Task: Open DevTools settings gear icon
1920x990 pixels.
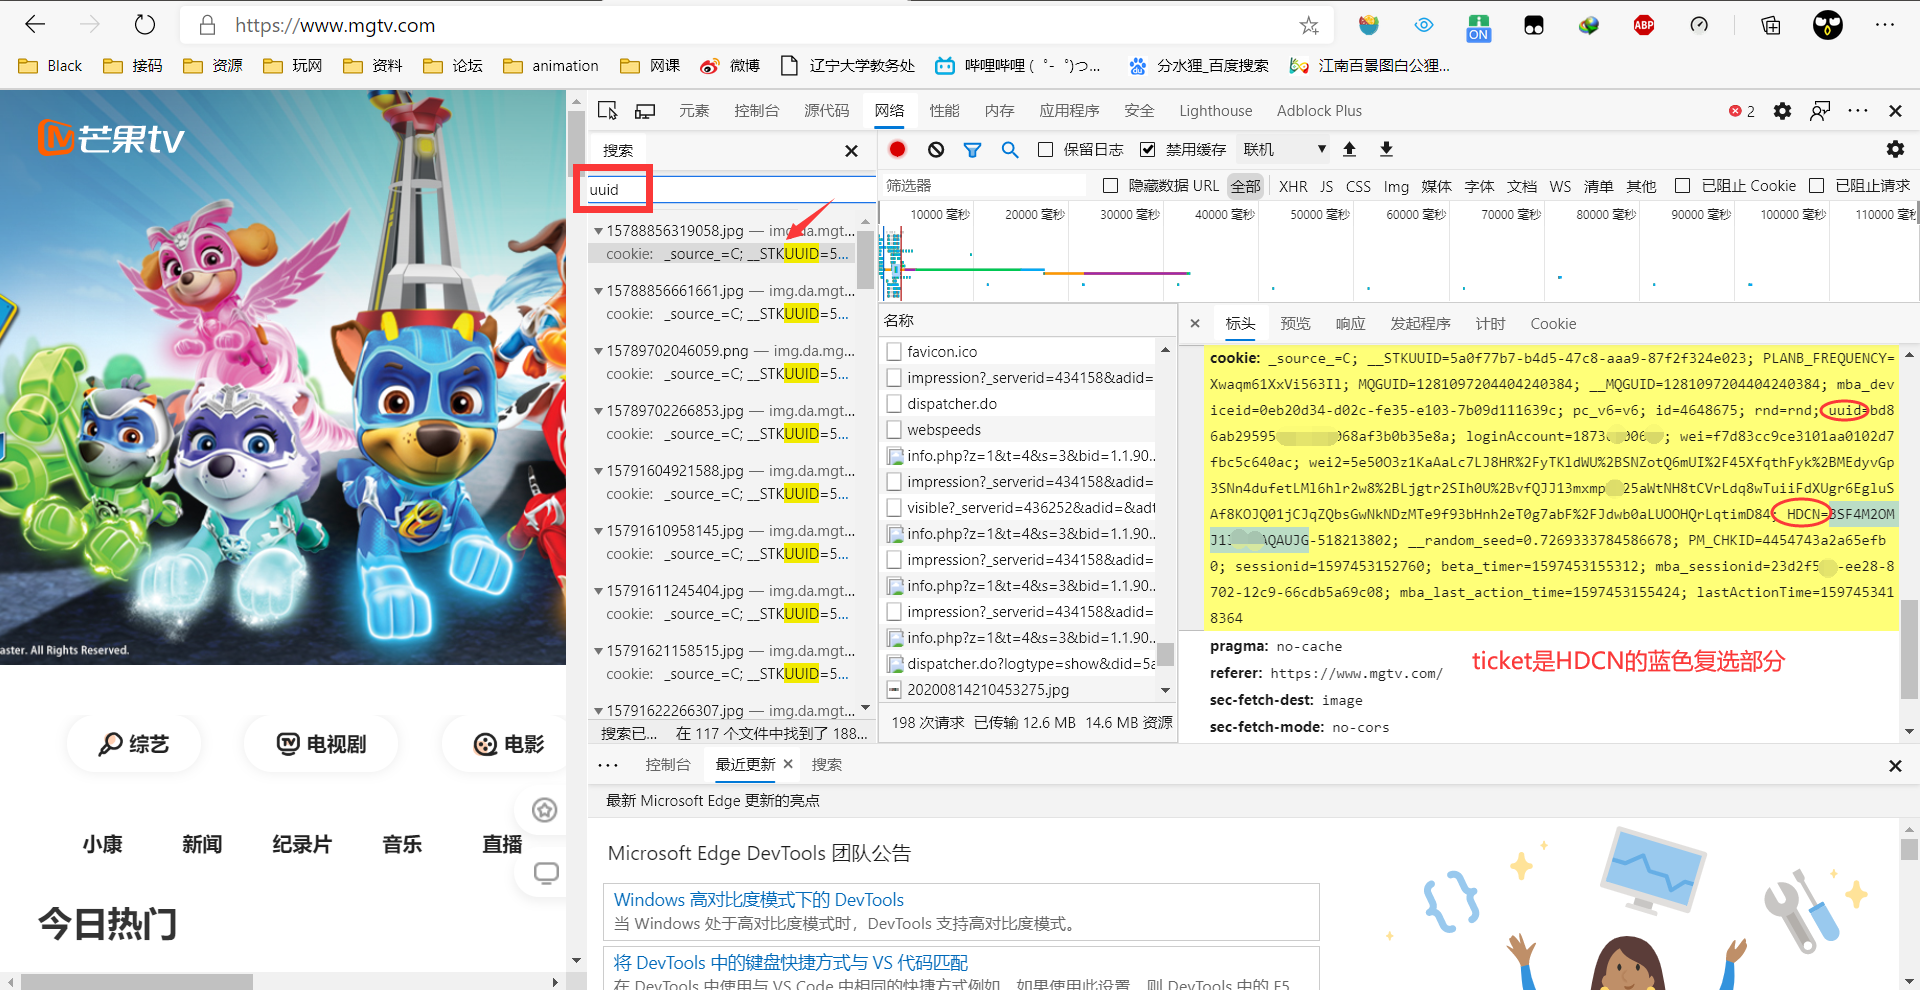Action: (x=1782, y=111)
